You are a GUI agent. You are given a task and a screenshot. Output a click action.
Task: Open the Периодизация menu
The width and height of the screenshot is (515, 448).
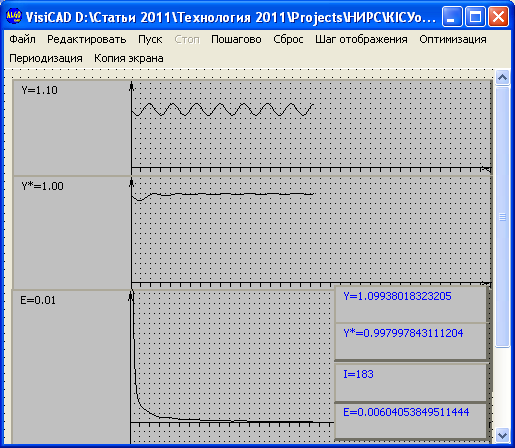46,58
